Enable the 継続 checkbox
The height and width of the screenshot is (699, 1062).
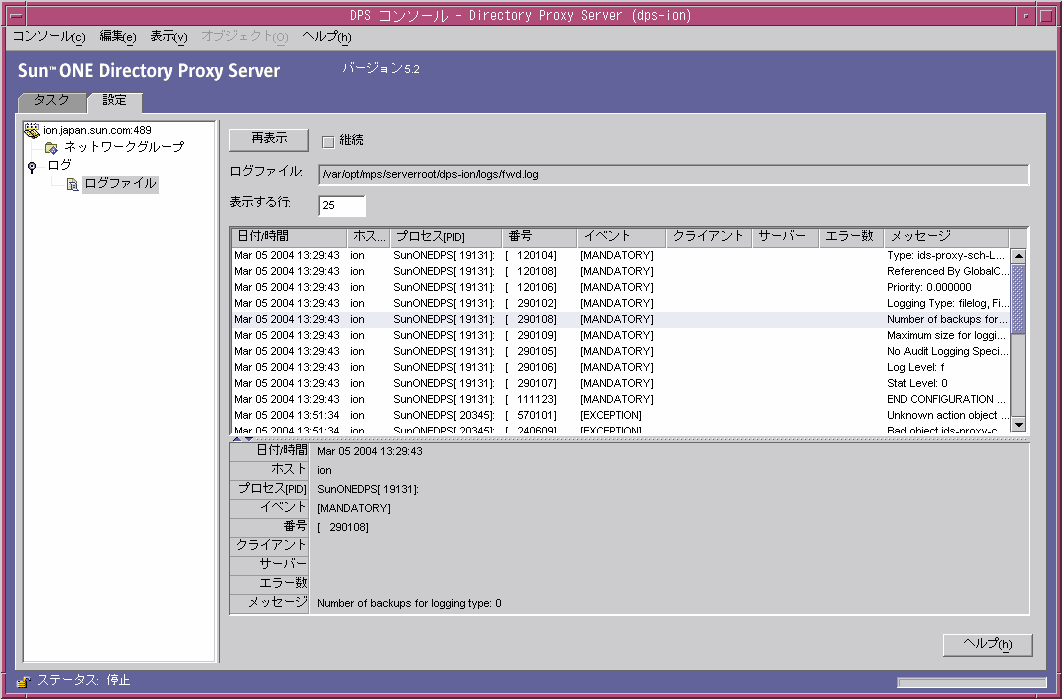coord(328,142)
